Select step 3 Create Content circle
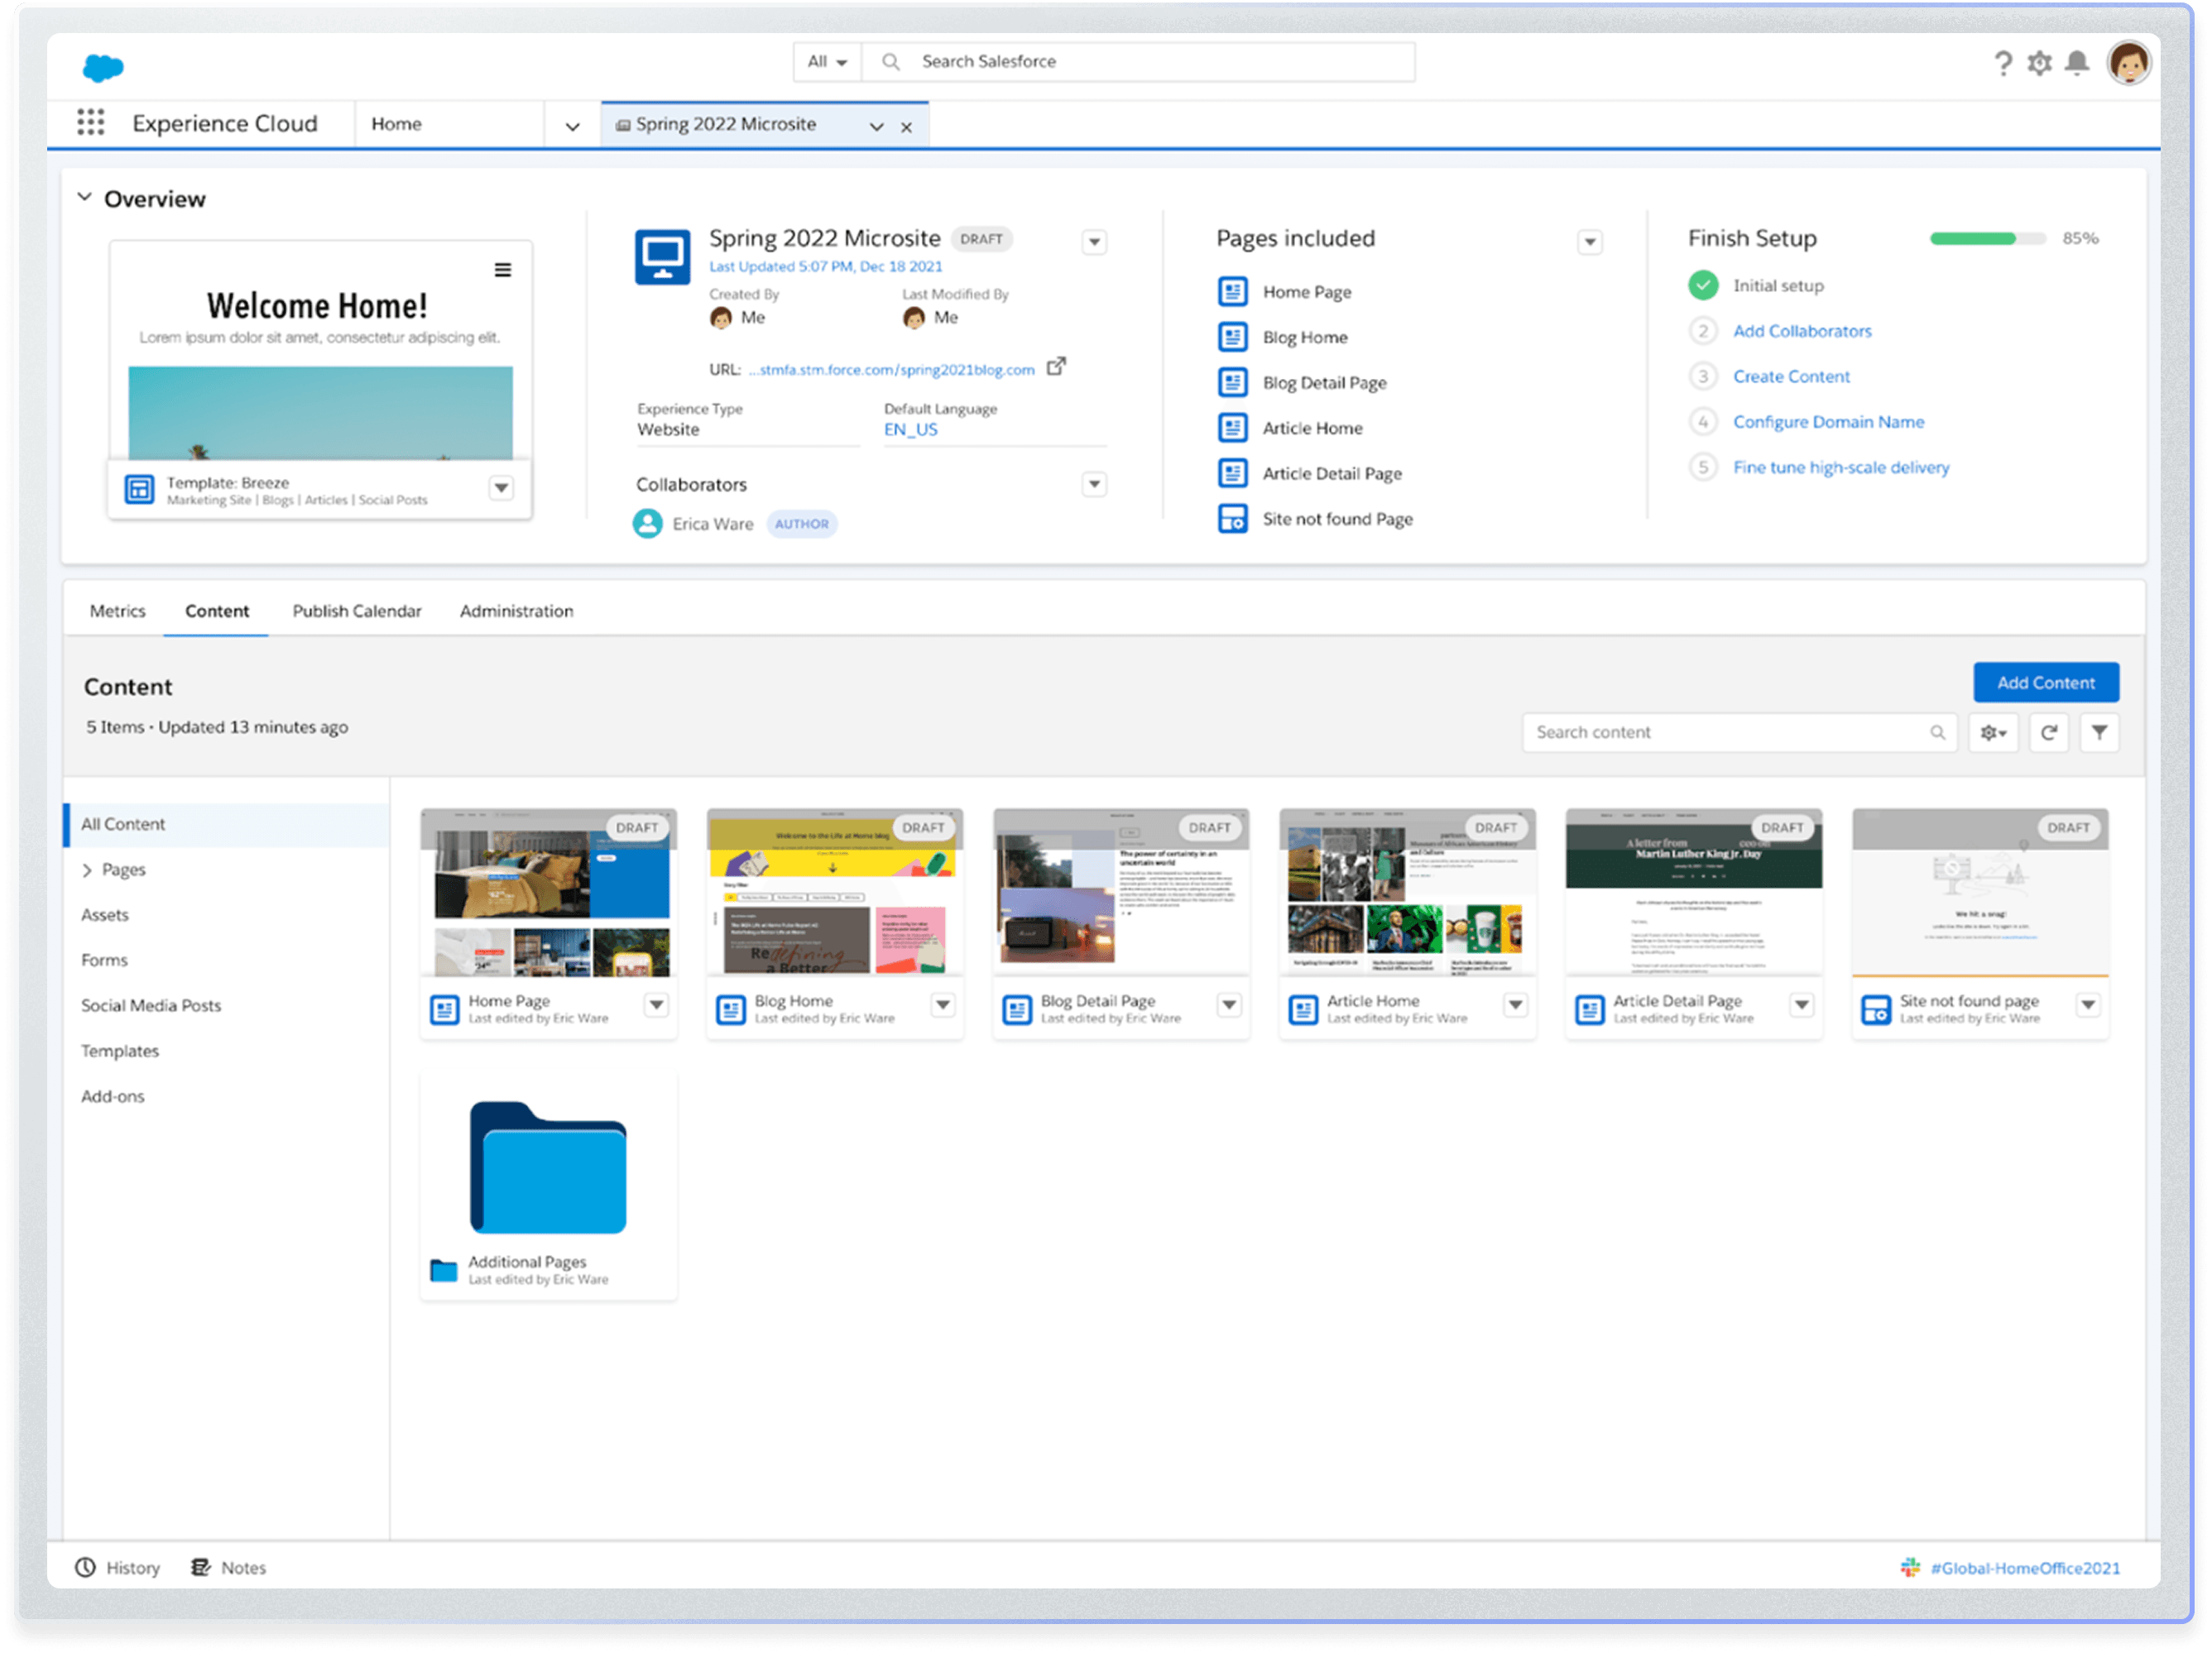2212x1653 pixels. [1703, 376]
